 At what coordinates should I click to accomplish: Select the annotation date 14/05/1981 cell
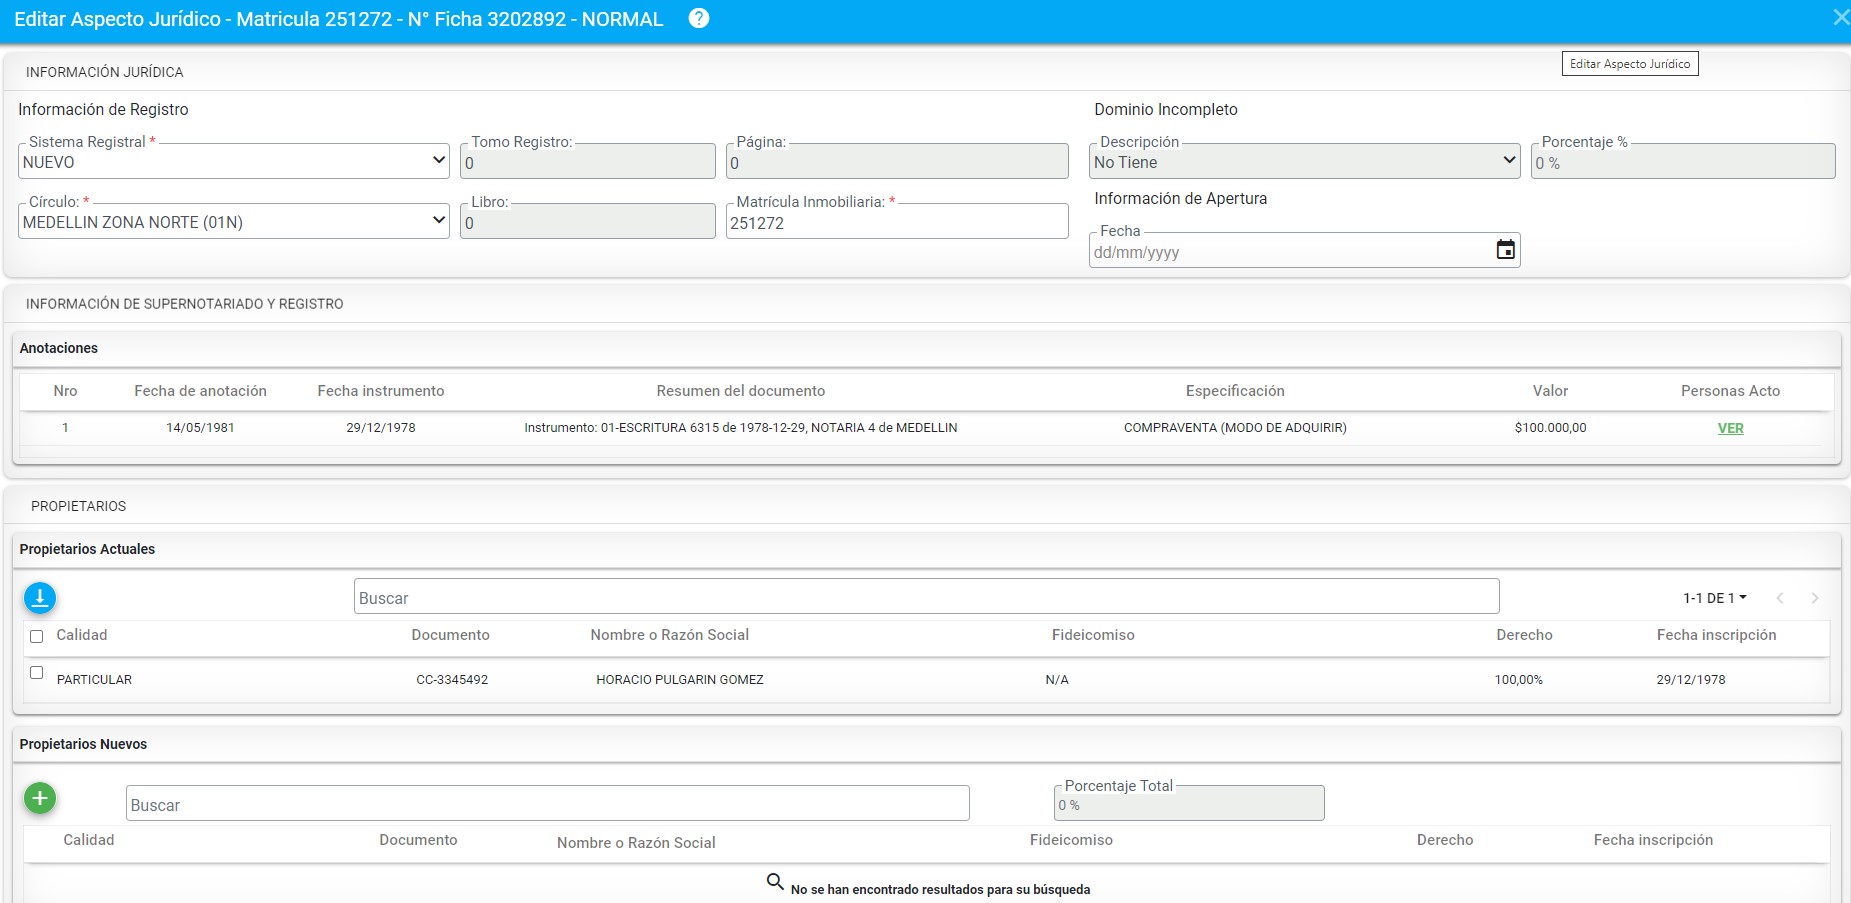coord(200,428)
